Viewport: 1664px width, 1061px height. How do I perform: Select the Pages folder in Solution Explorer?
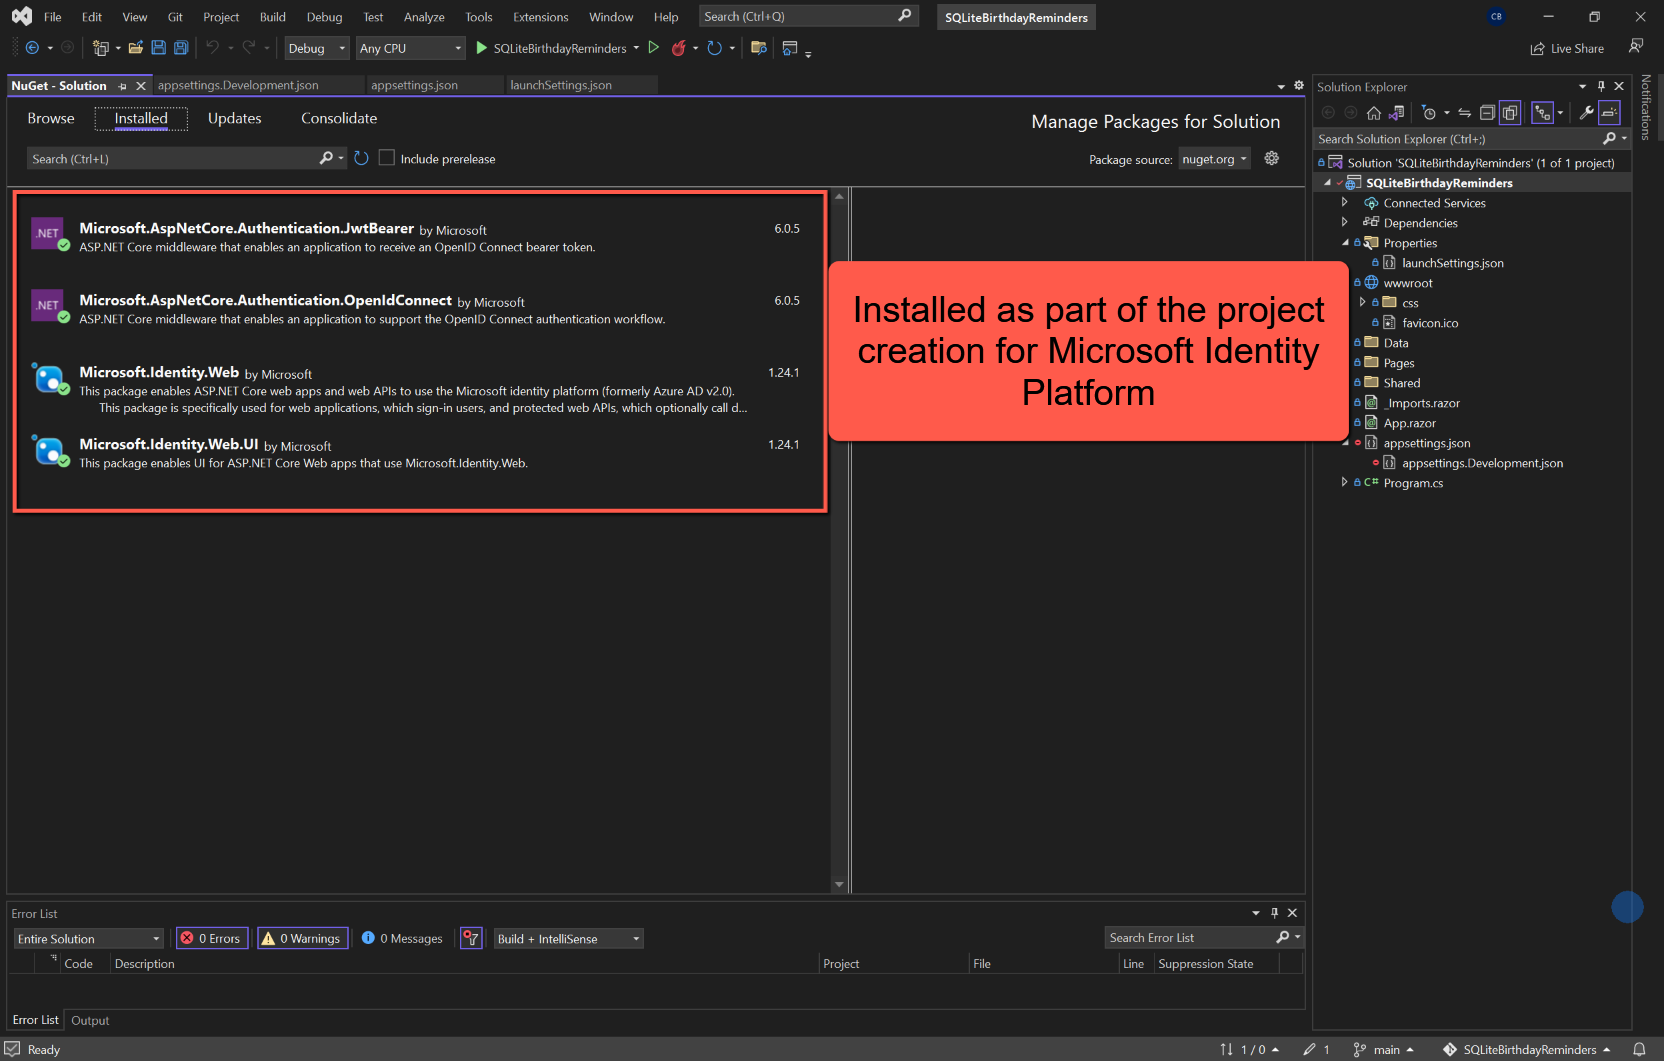1398,363
